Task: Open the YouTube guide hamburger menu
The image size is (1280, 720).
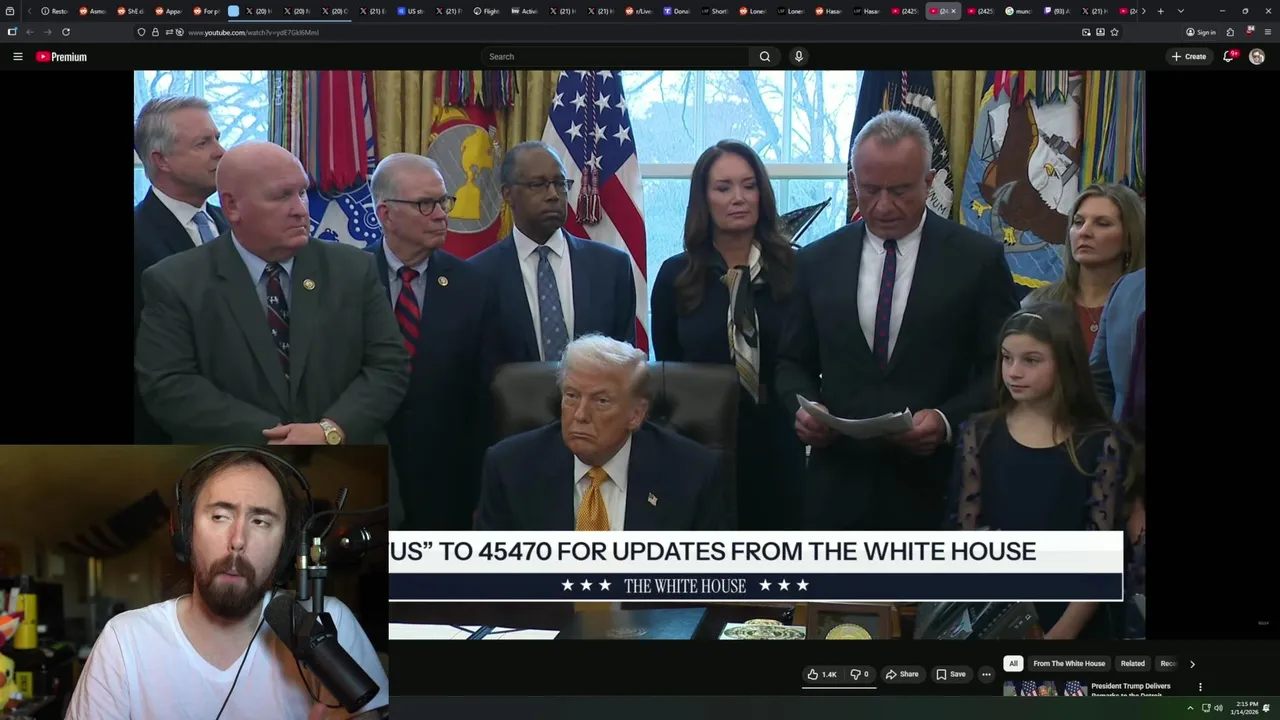Action: tap(17, 57)
